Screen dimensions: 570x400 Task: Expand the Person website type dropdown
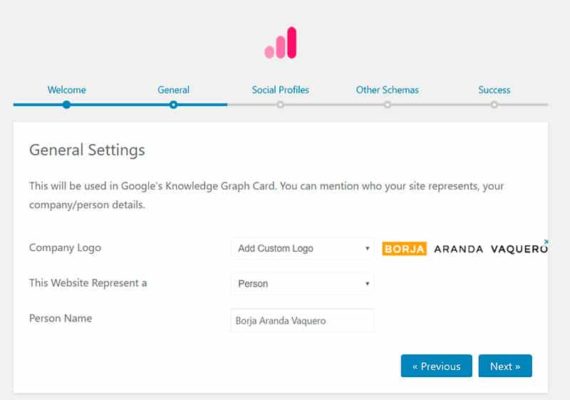pos(302,283)
